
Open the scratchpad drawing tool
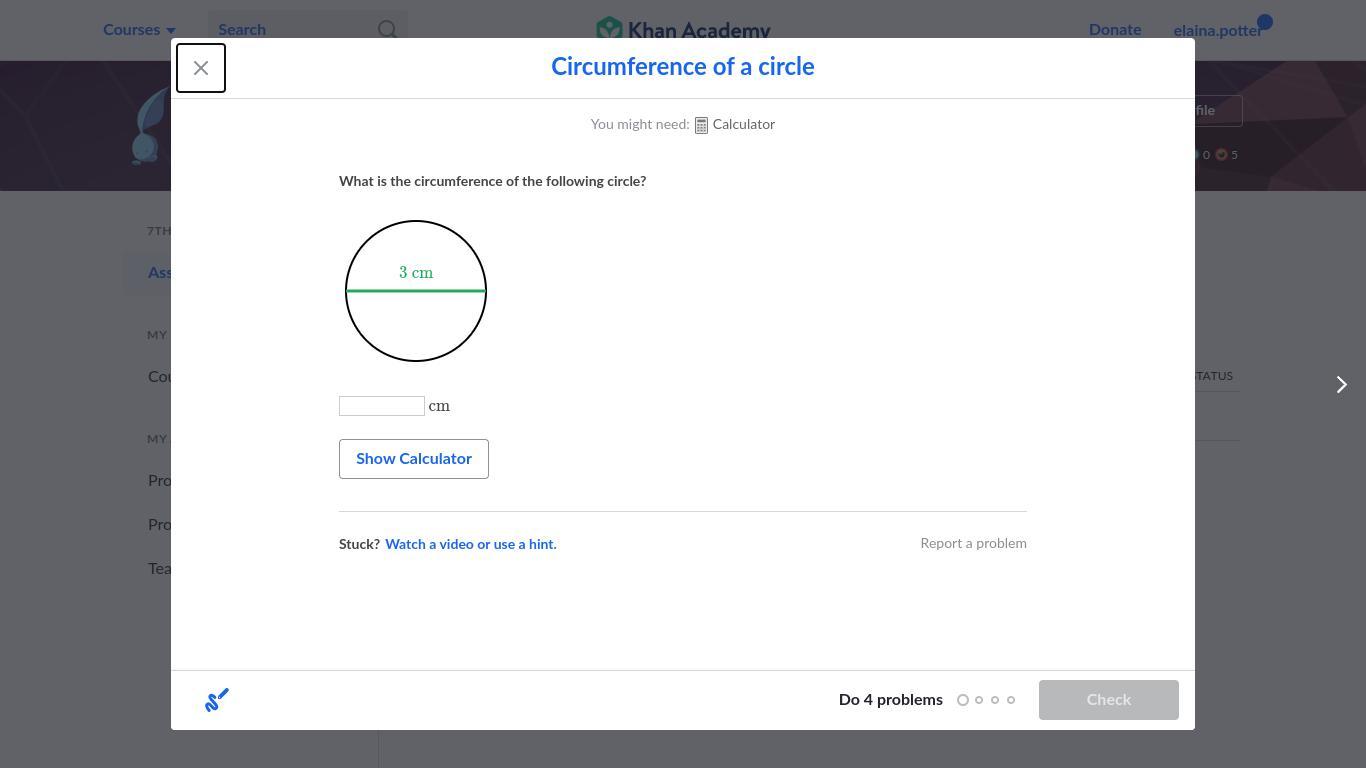[x=217, y=700]
